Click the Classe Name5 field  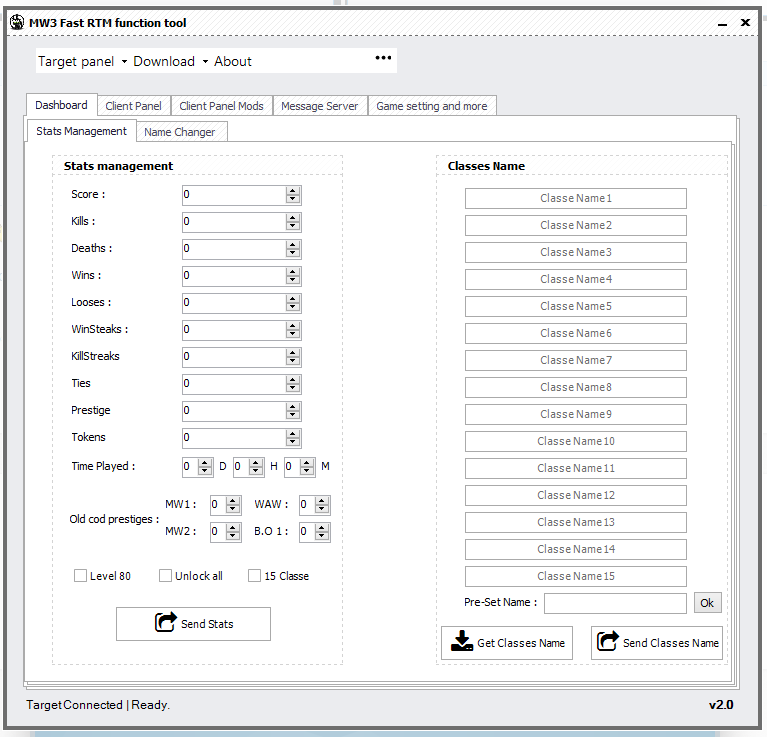(576, 306)
